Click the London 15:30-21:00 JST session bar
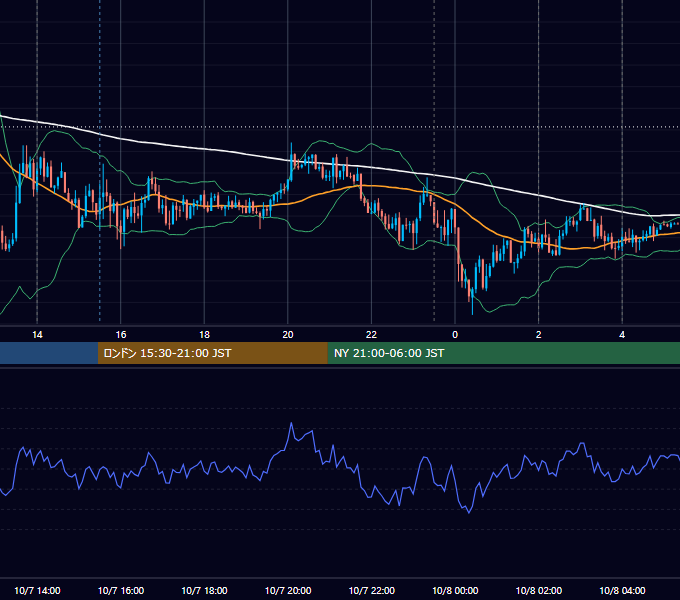This screenshot has height=600, width=680. (212, 353)
